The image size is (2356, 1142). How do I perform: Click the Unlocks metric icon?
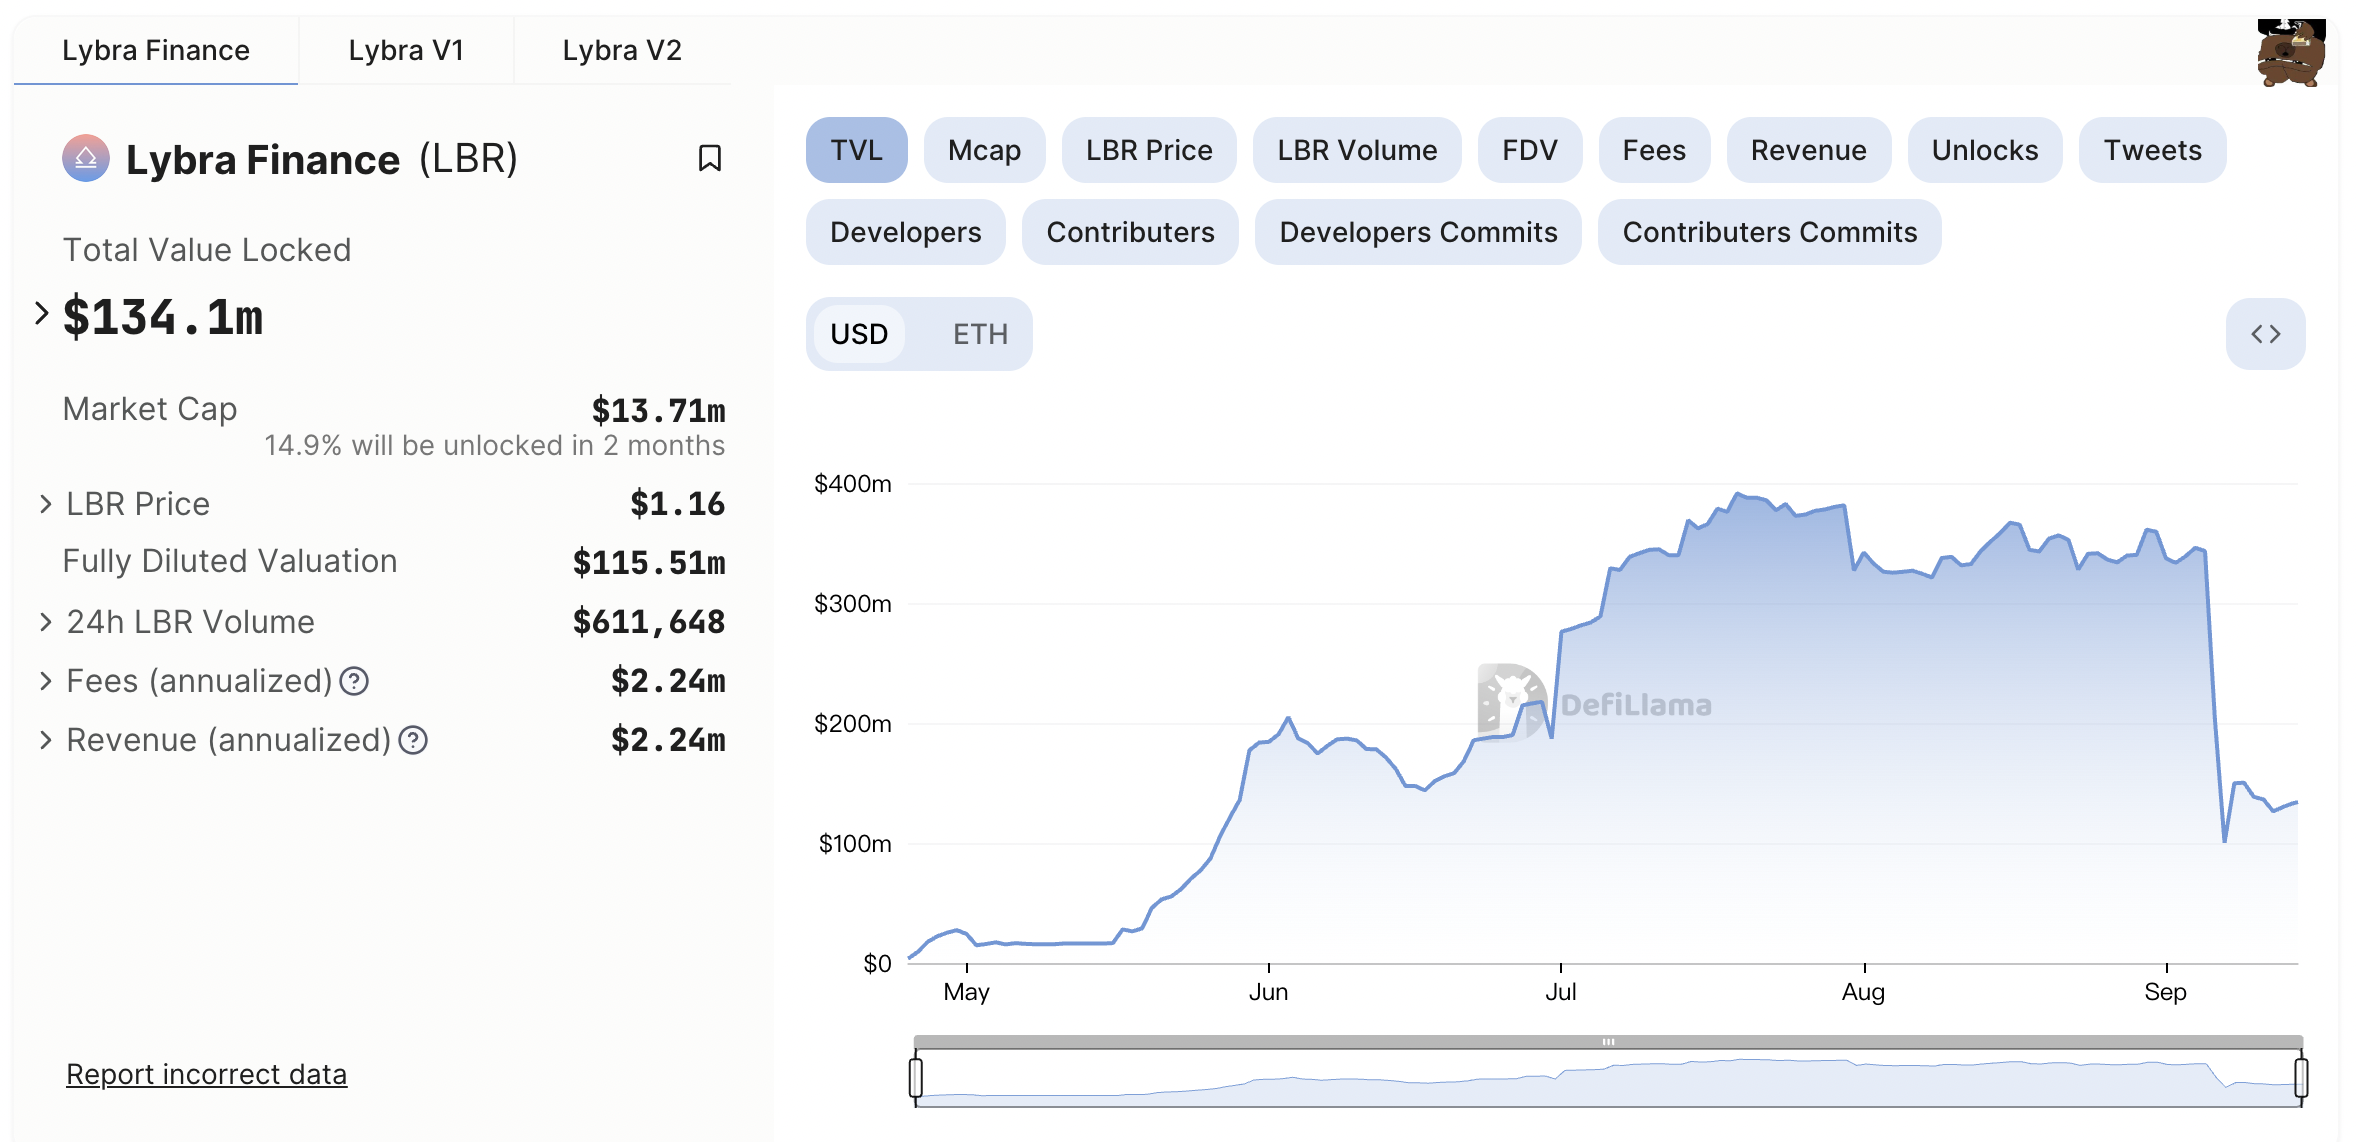click(1983, 149)
